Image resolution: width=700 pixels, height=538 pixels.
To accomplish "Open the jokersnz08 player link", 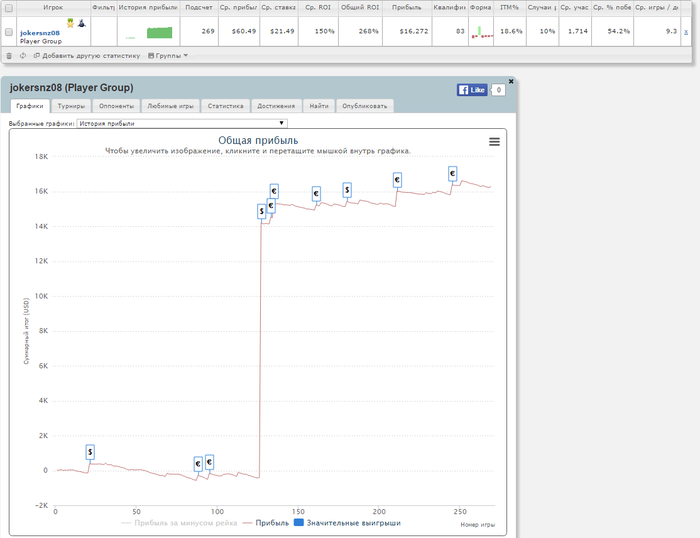I will coord(40,33).
